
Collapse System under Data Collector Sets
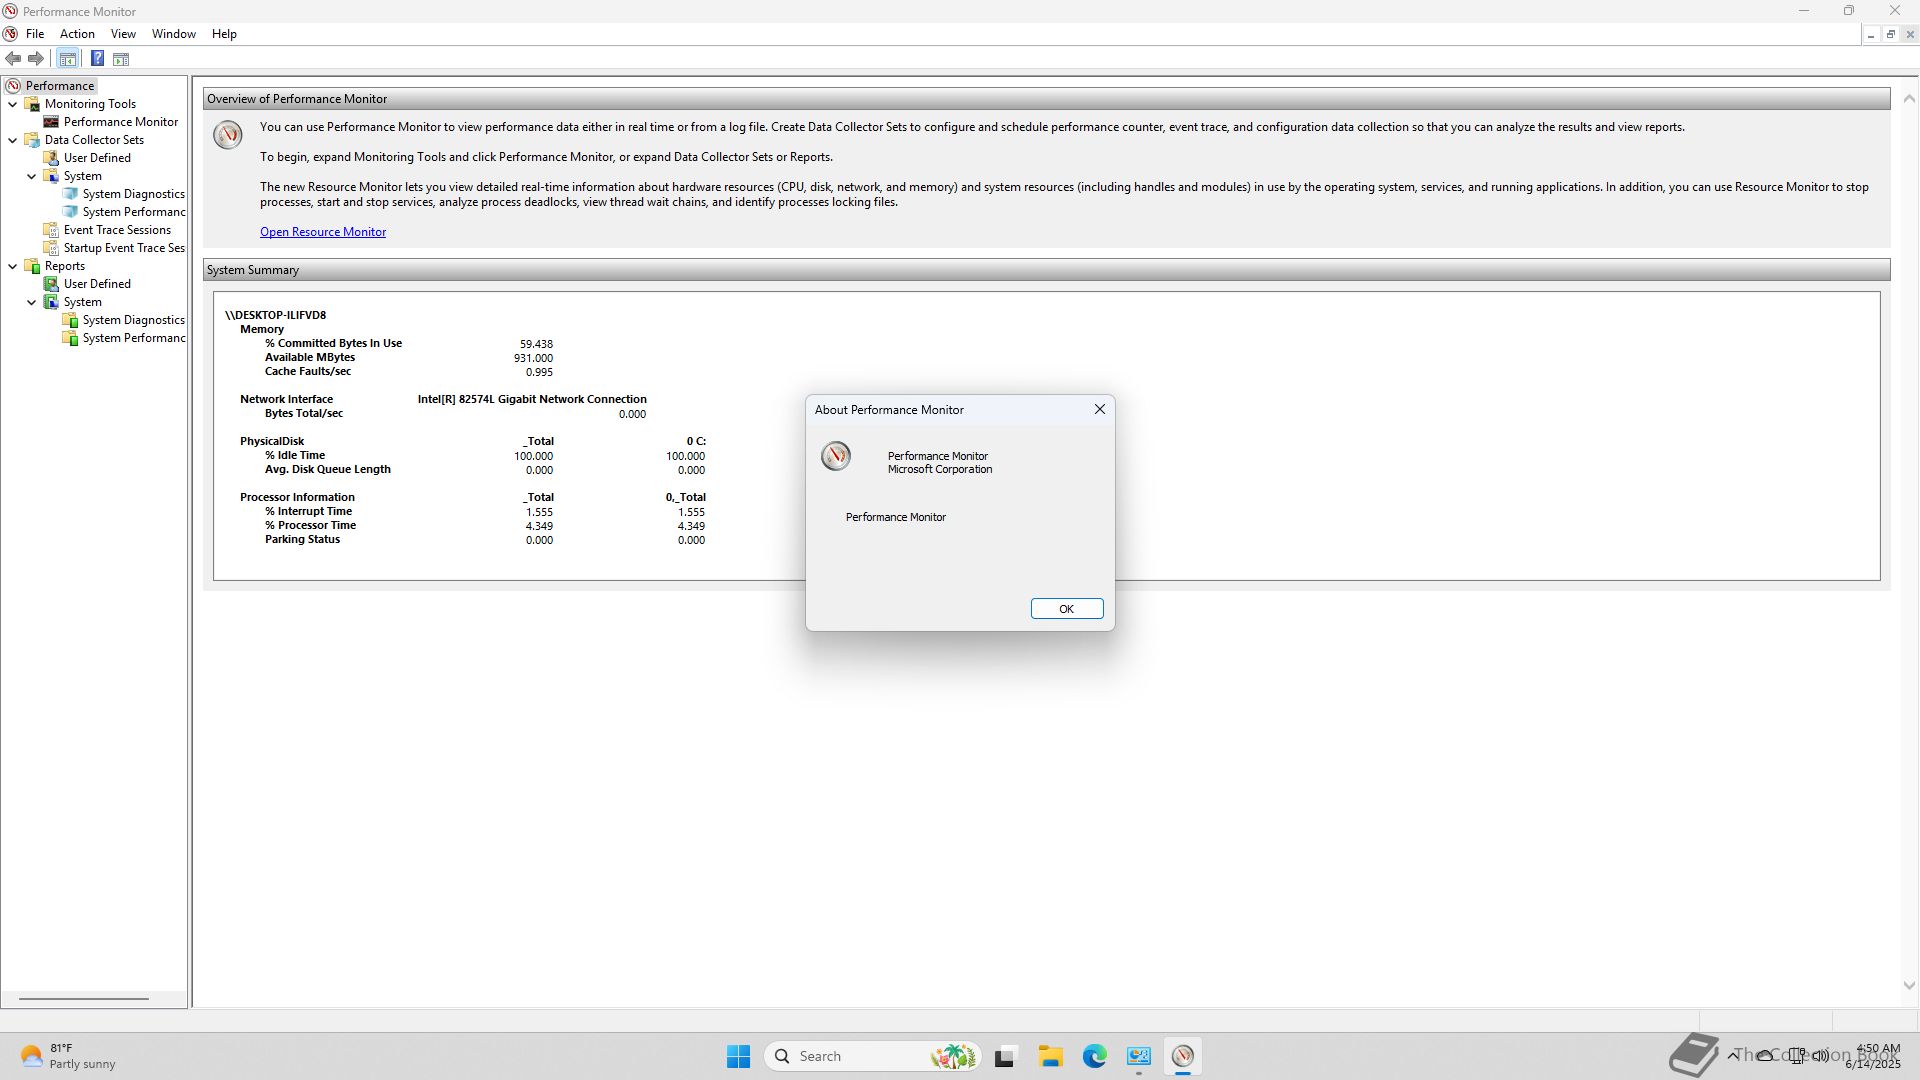click(32, 176)
